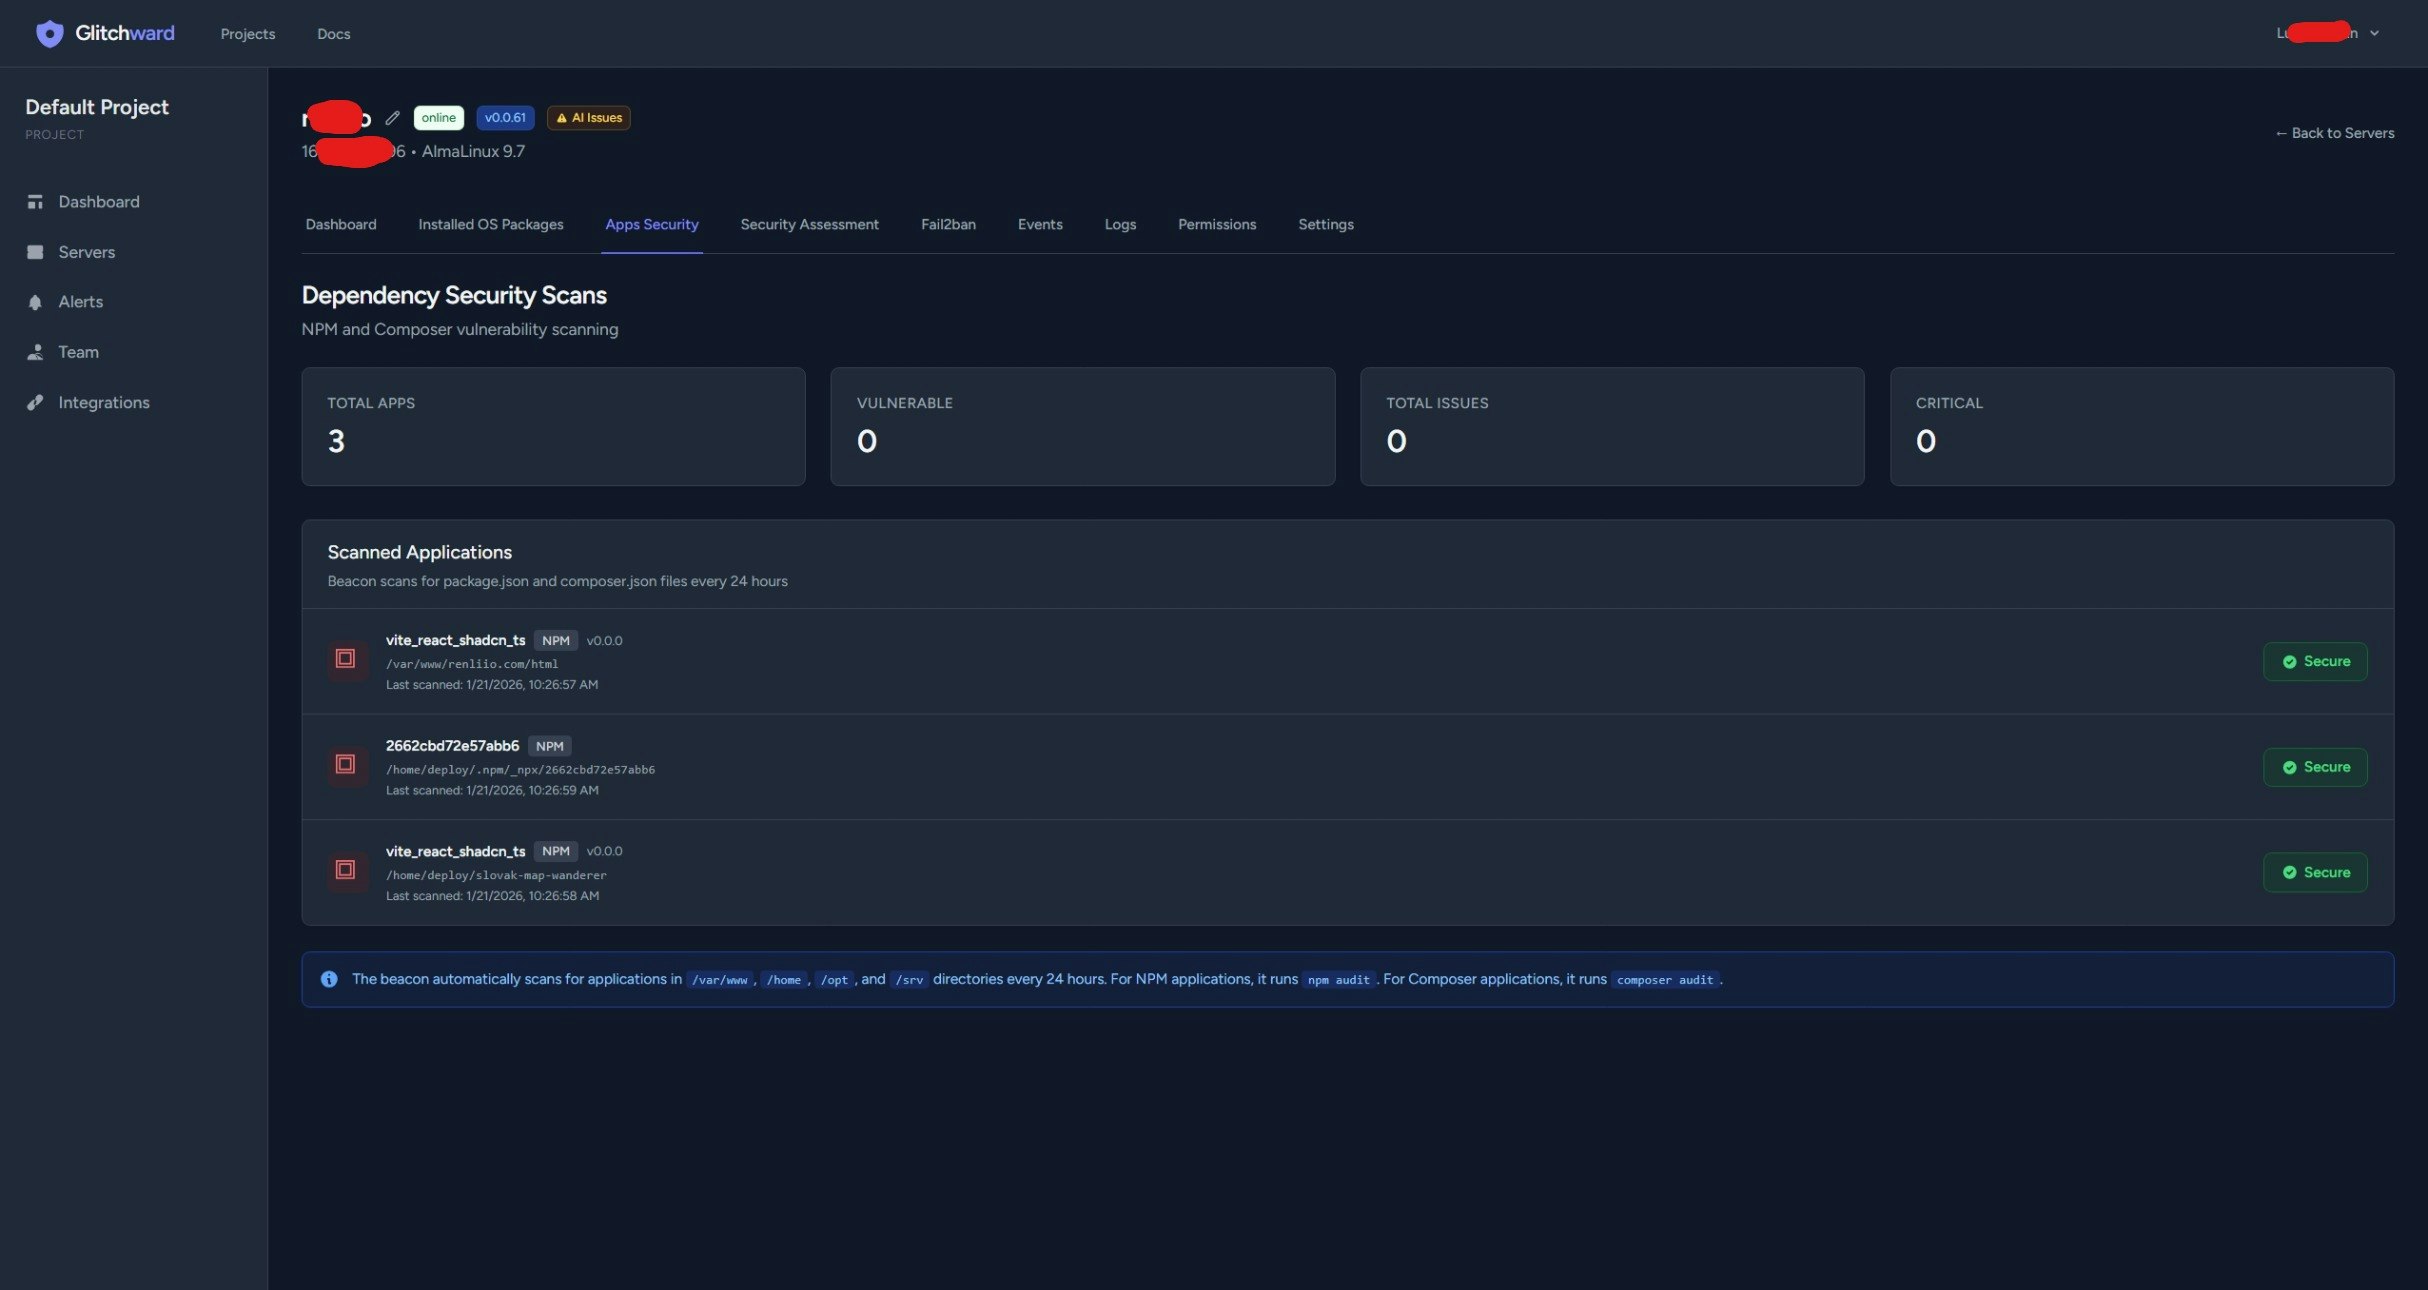Click the Glitchward shield logo icon
The height and width of the screenshot is (1290, 2428).
click(x=49, y=33)
